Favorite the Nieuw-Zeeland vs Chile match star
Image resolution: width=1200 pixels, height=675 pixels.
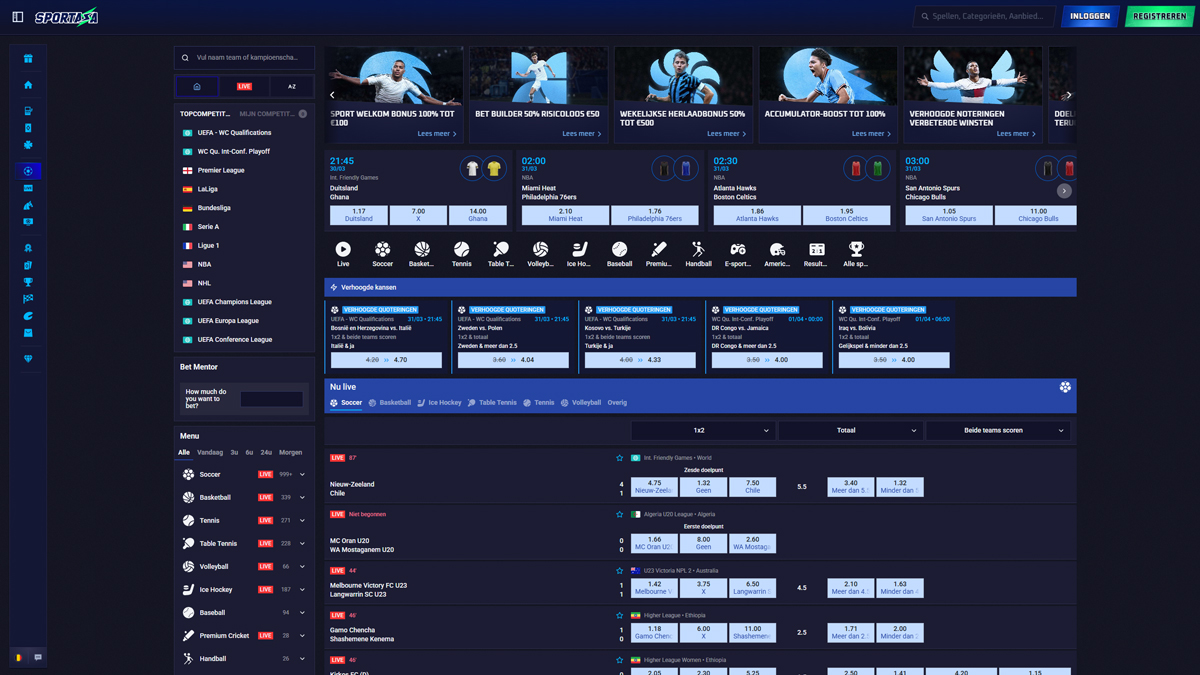[x=619, y=458]
